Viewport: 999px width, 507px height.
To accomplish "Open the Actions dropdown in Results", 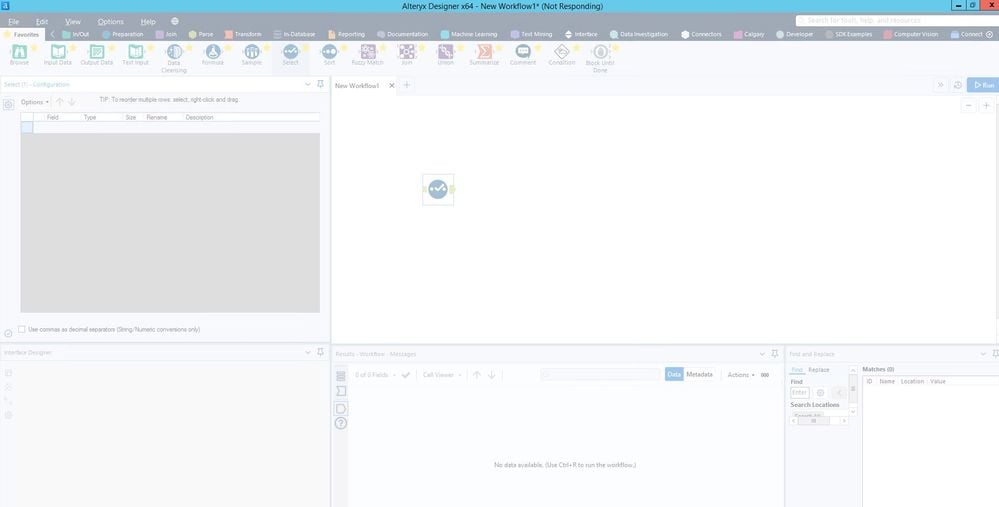I will point(741,375).
